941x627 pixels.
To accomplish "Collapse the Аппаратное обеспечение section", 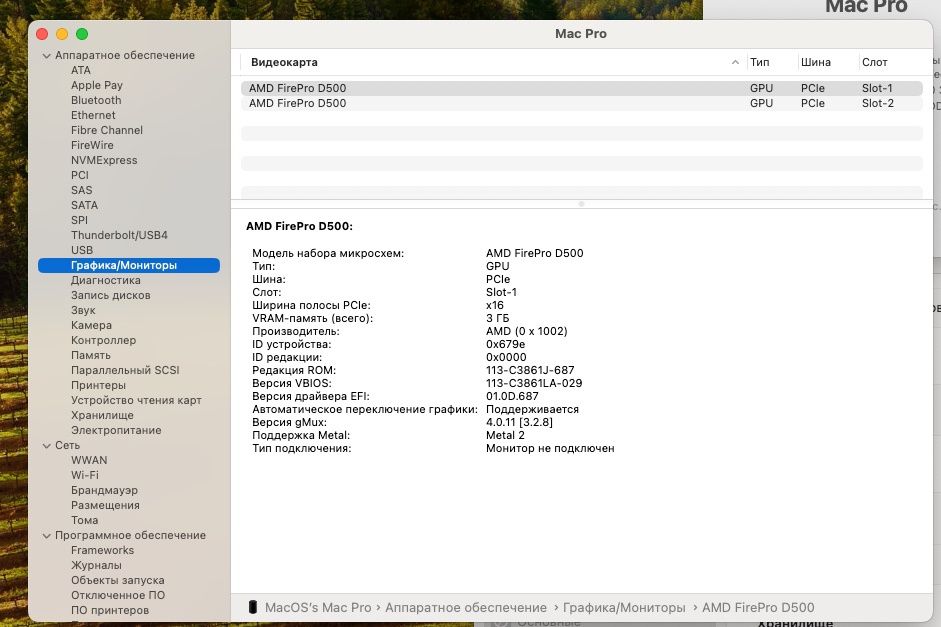I will click(x=47, y=56).
